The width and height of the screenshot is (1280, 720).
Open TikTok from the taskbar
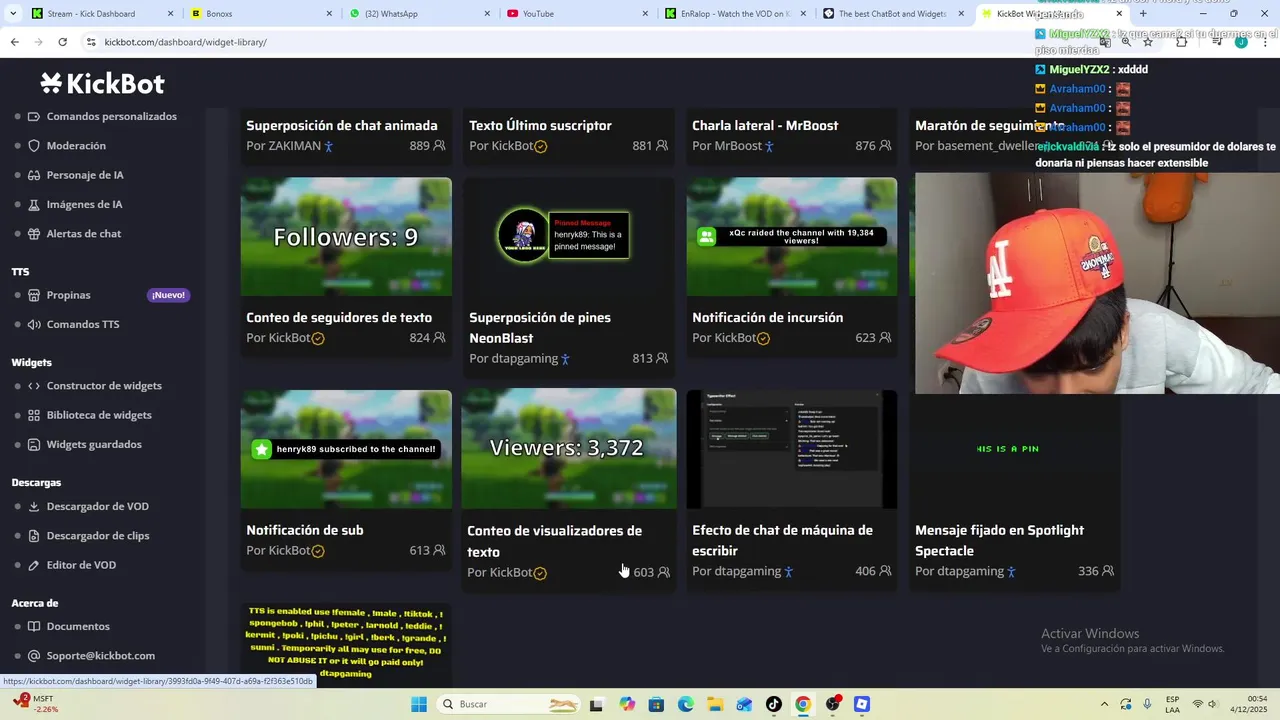(774, 704)
